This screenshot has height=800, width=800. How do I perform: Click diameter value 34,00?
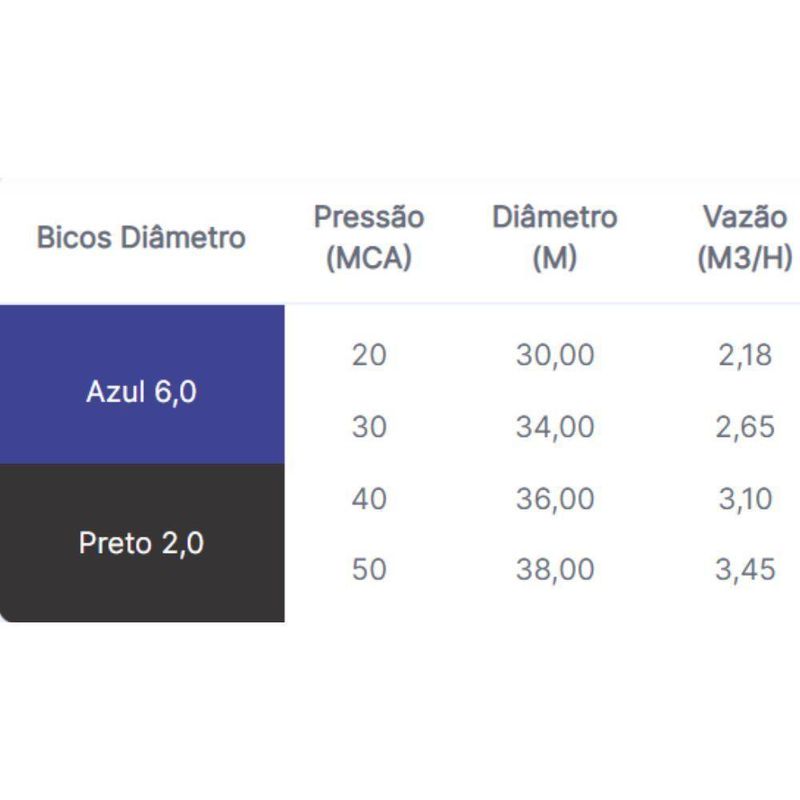[555, 427]
